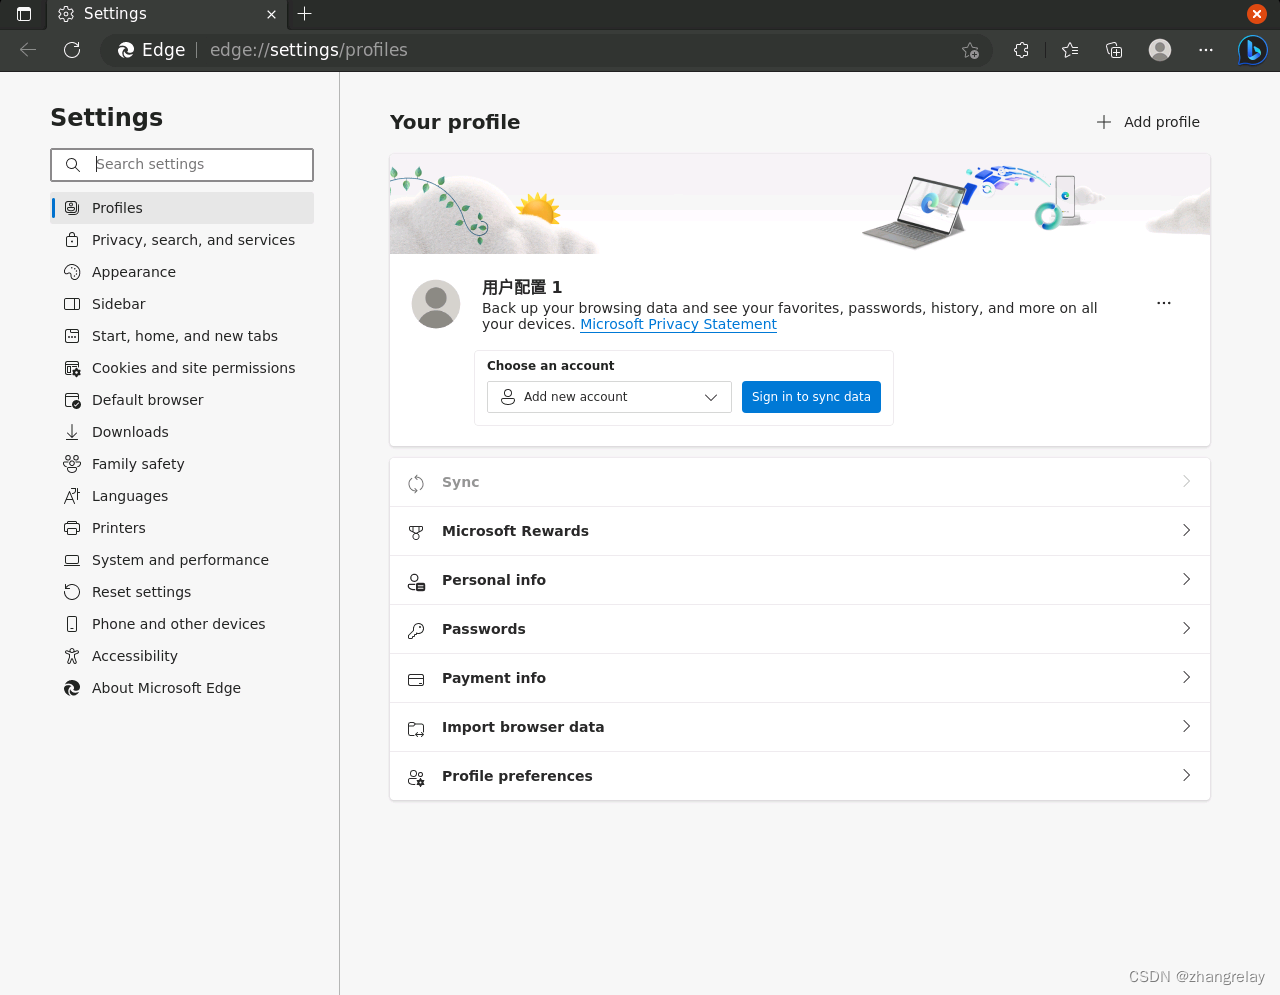Open more options for 用户配置 1 profile
Viewport: 1280px width, 995px height.
click(1163, 302)
